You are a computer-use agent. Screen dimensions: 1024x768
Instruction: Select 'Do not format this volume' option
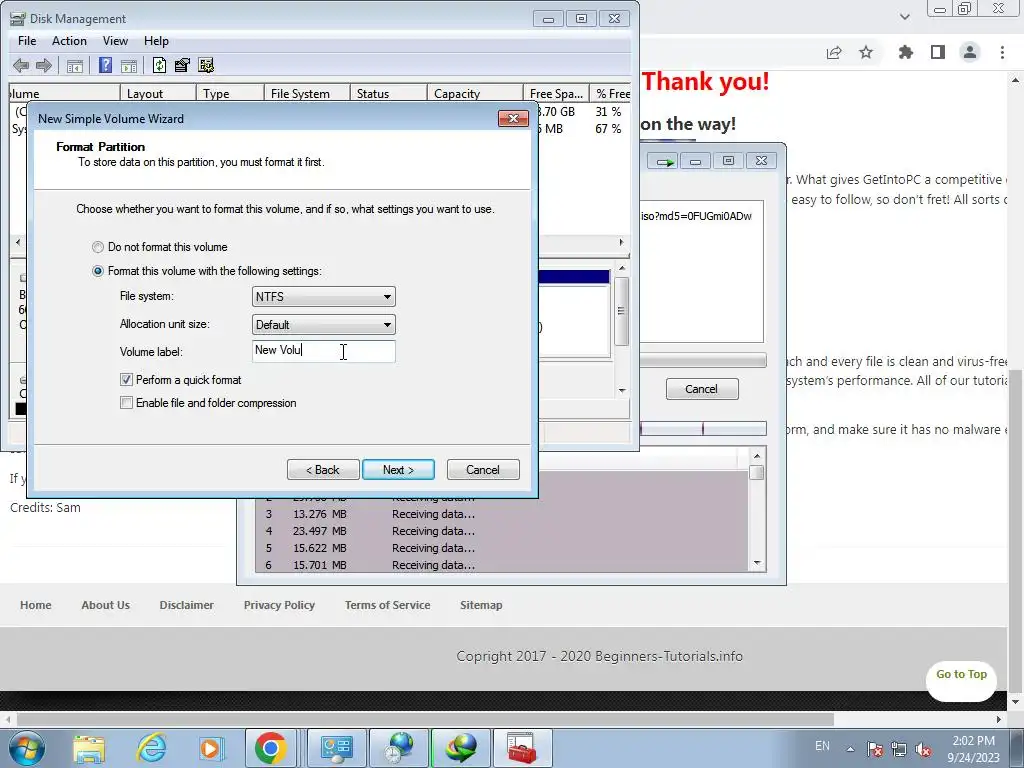(159, 247)
